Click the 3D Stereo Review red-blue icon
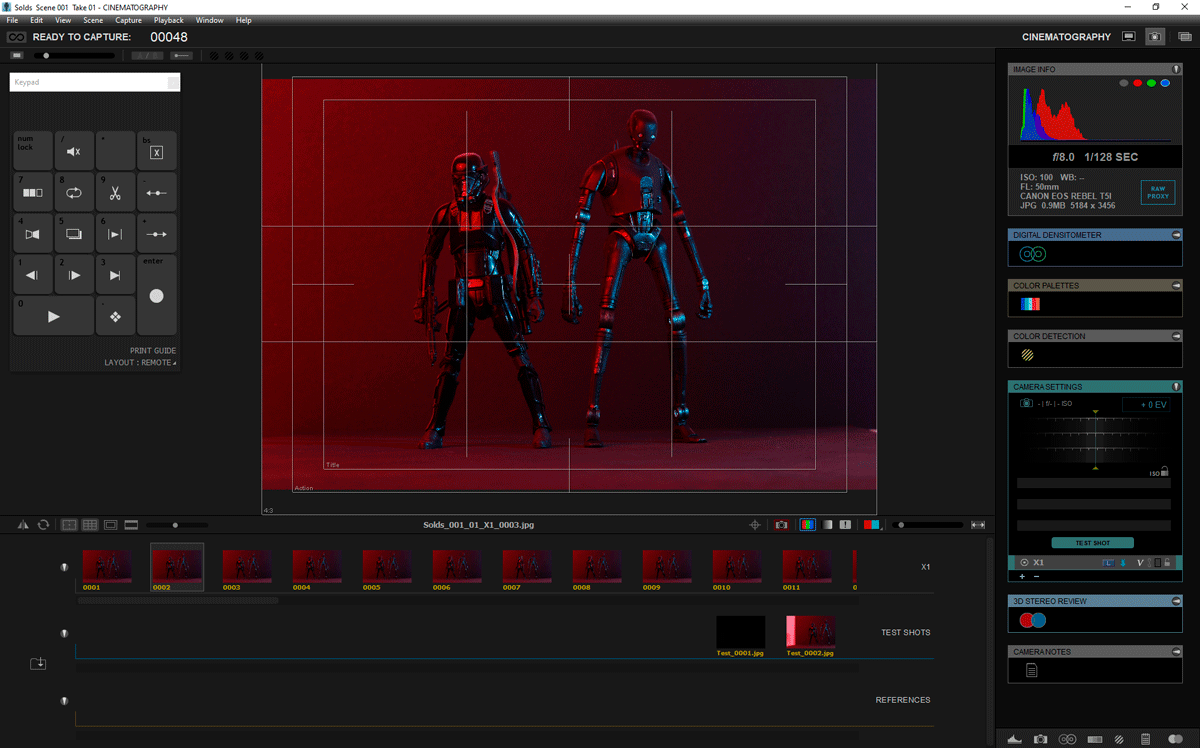The image size is (1200, 748). coord(1032,620)
